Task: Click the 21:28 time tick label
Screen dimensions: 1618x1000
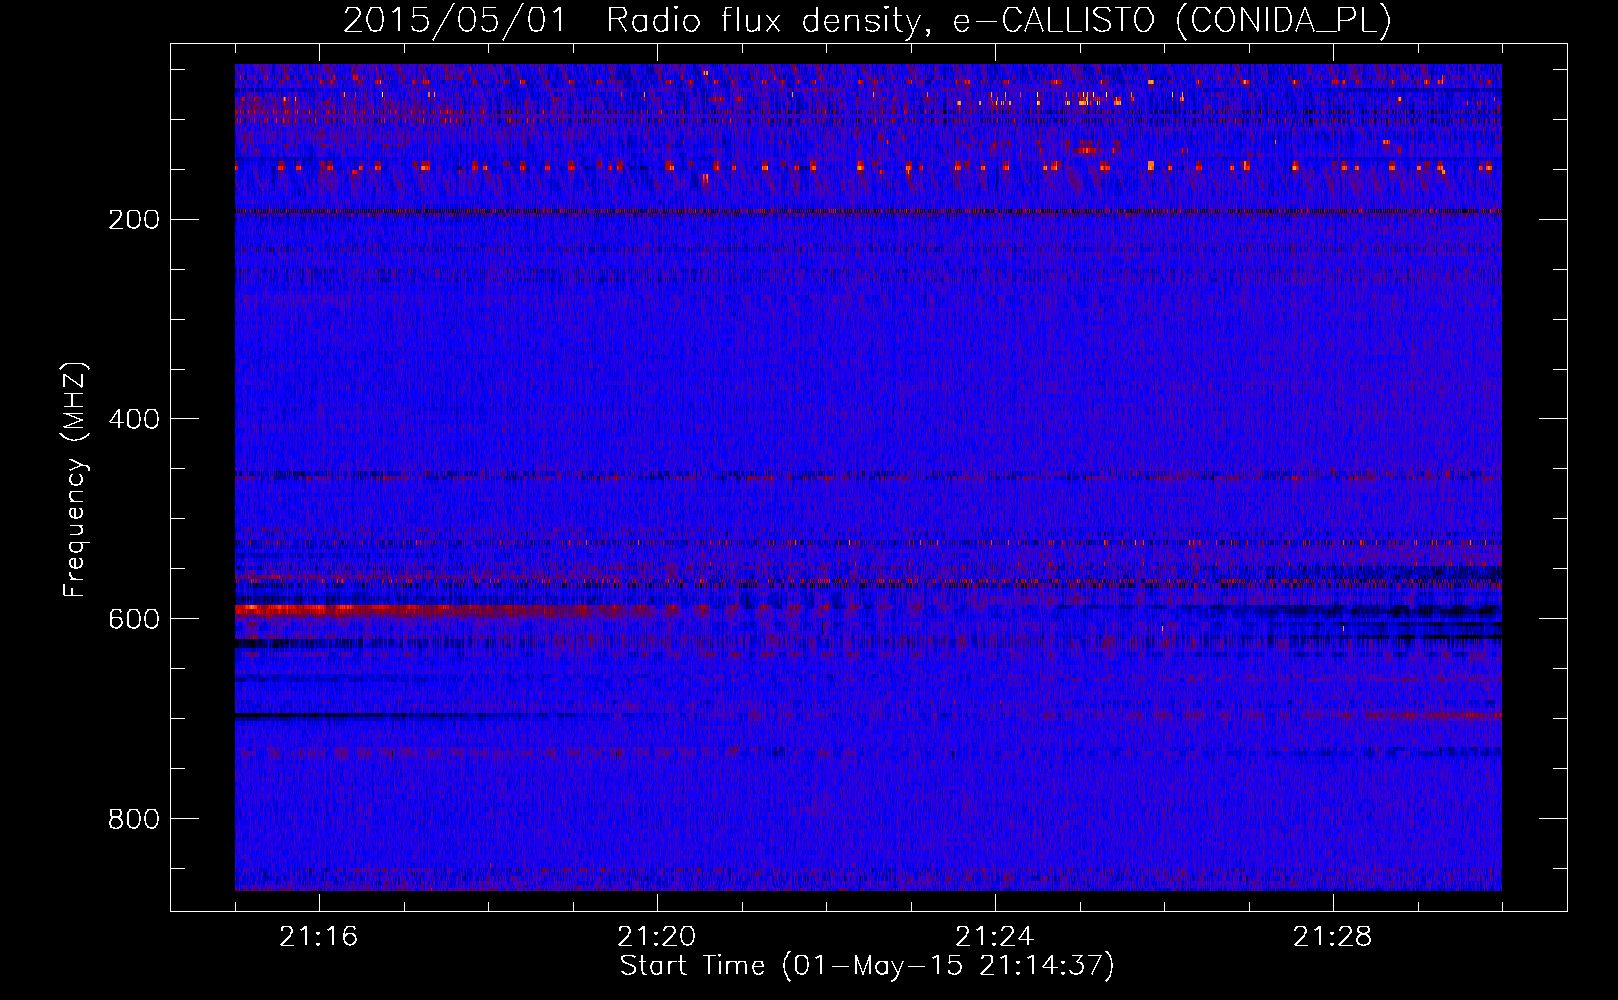Action: tap(1333, 937)
